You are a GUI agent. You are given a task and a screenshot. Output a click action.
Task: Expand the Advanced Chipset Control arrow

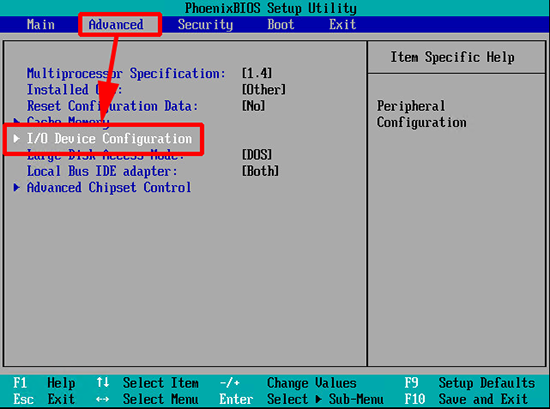[16, 187]
